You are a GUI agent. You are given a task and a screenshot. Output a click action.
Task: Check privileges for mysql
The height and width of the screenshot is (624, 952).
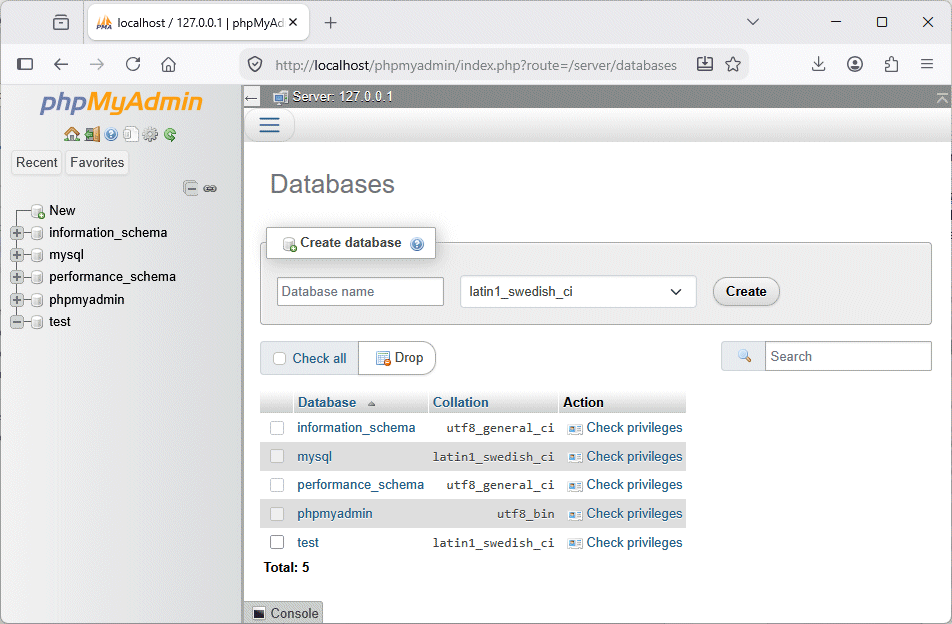coord(625,456)
